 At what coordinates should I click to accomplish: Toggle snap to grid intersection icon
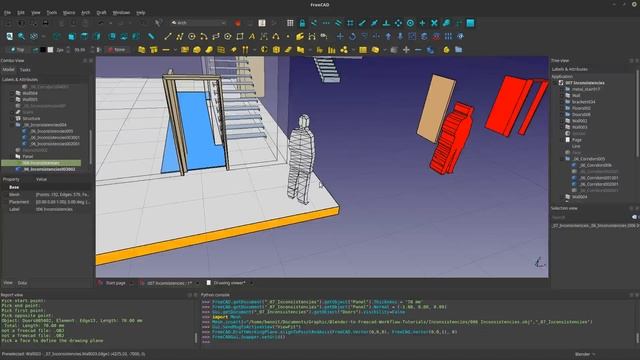[350, 23]
